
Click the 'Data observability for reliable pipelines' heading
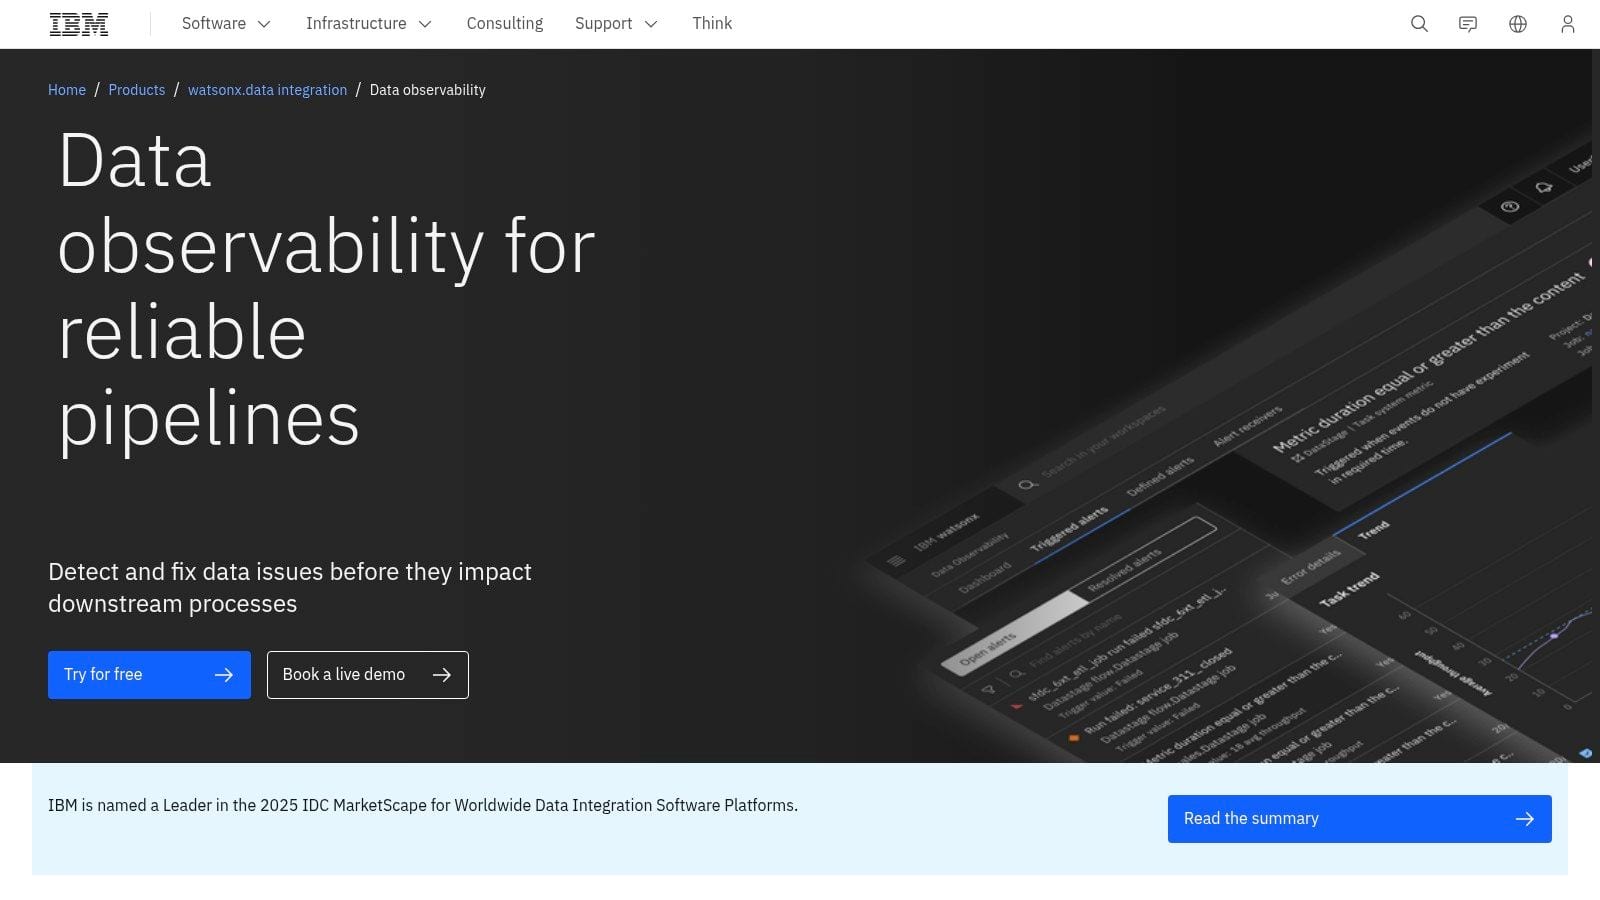pos(326,290)
